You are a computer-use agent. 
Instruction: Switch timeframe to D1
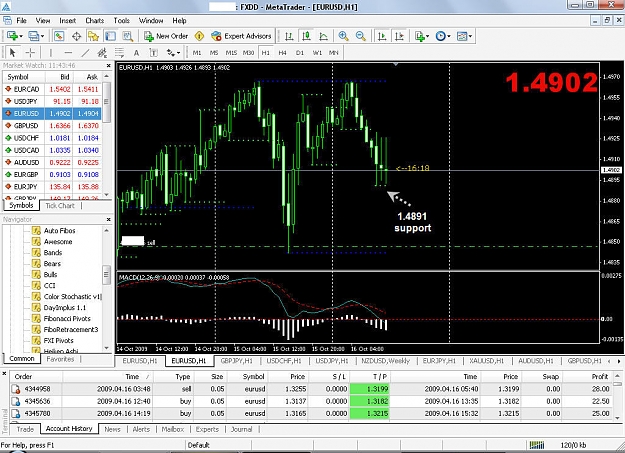(300, 53)
